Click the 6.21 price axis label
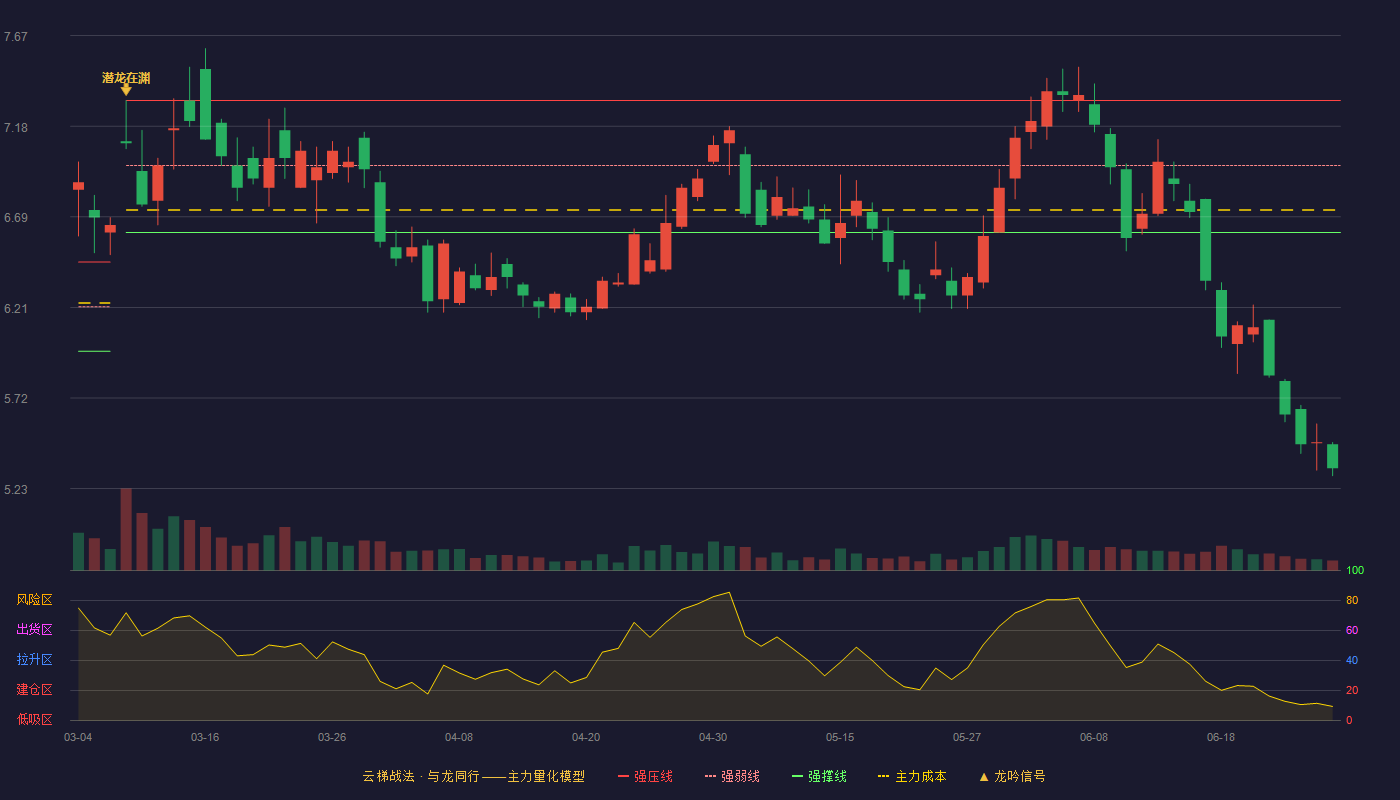 click(16, 309)
